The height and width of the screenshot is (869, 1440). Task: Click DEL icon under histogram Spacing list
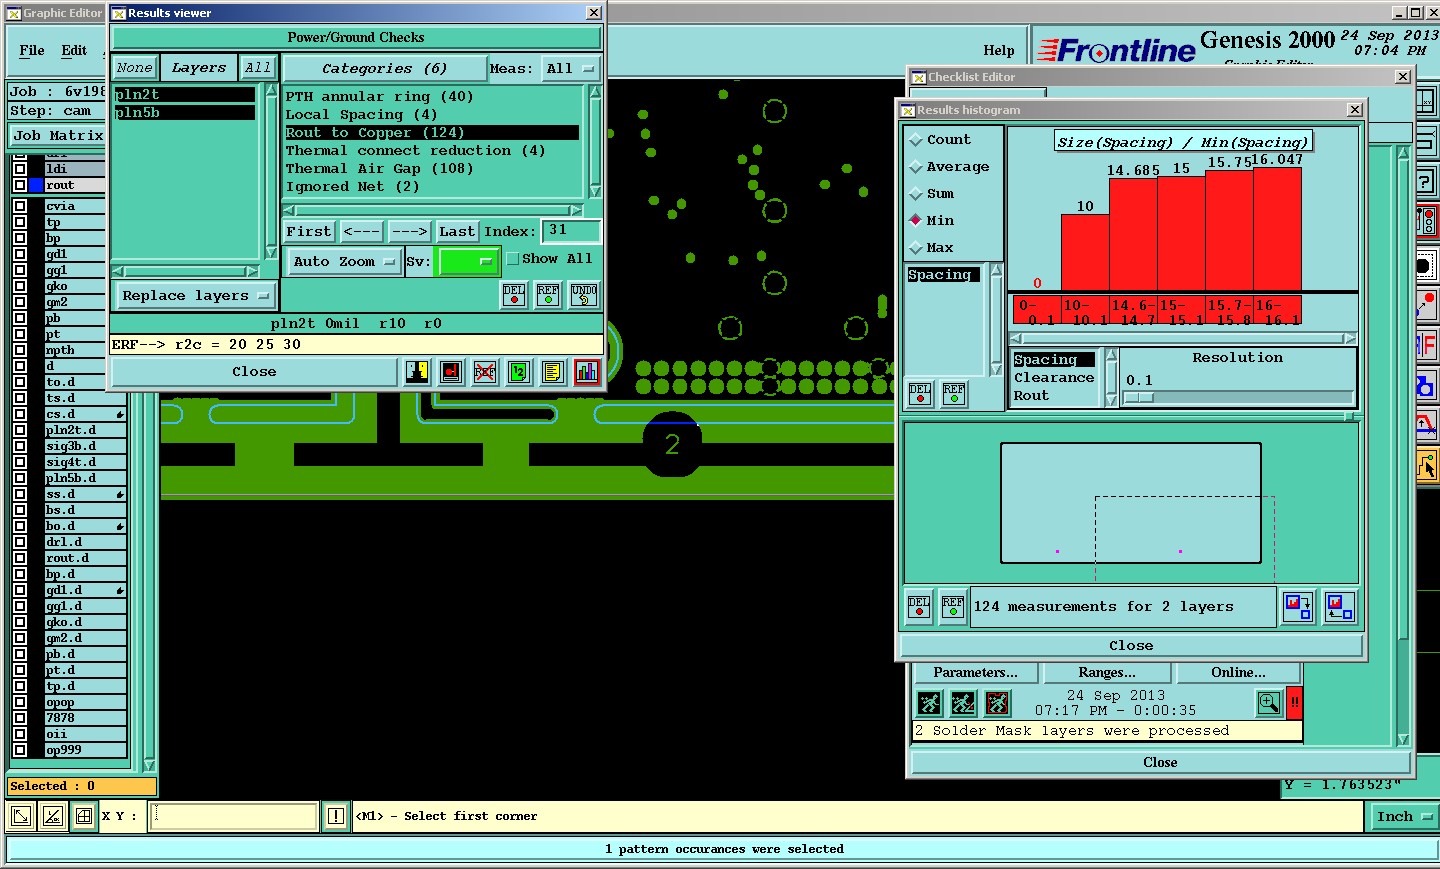point(920,393)
